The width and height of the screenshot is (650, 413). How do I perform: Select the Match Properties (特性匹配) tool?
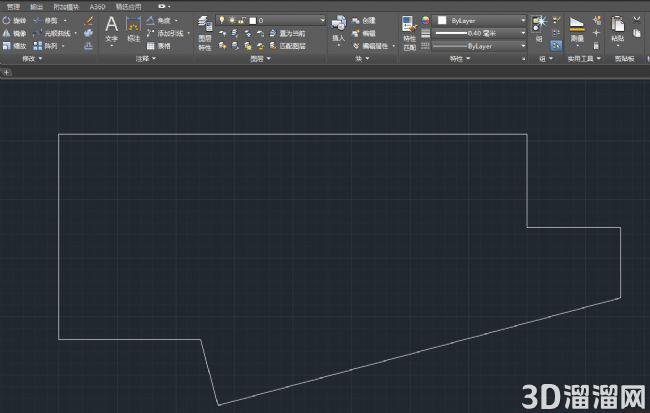[410, 34]
